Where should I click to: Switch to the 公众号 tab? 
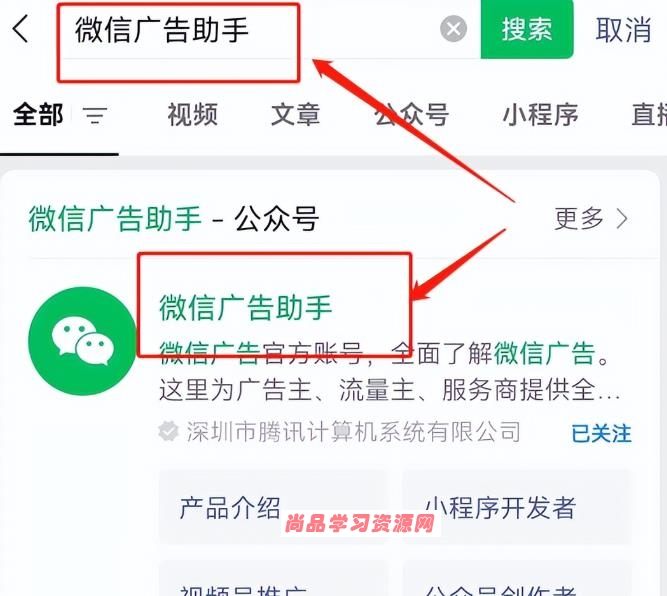tap(412, 114)
